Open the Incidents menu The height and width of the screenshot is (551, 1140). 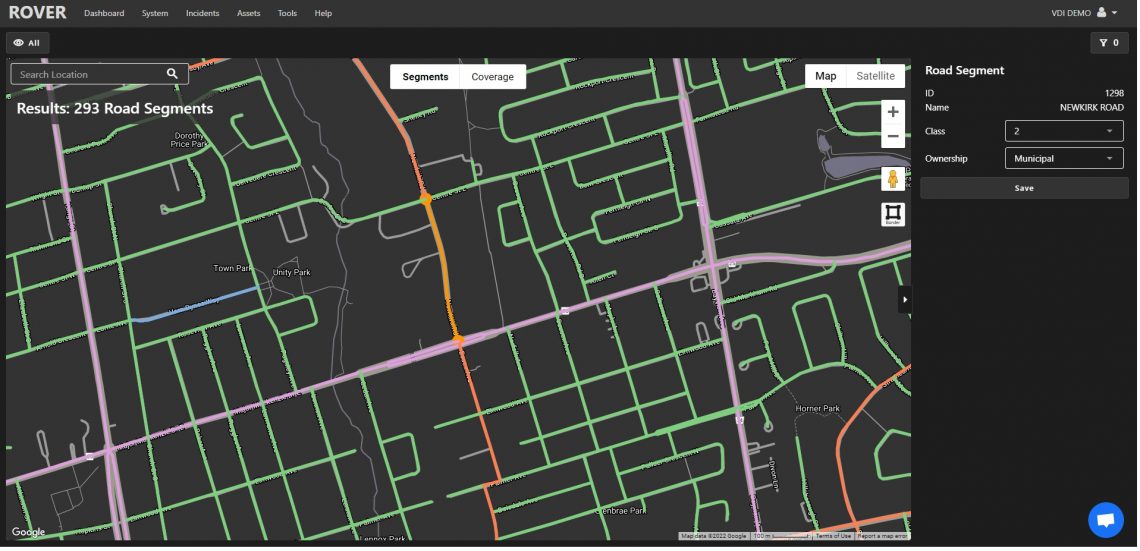pyautogui.click(x=202, y=13)
